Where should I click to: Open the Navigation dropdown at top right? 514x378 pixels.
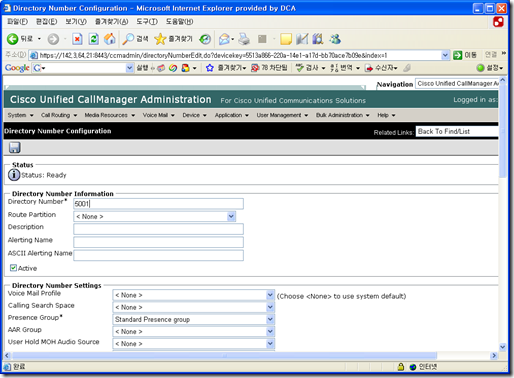click(457, 84)
